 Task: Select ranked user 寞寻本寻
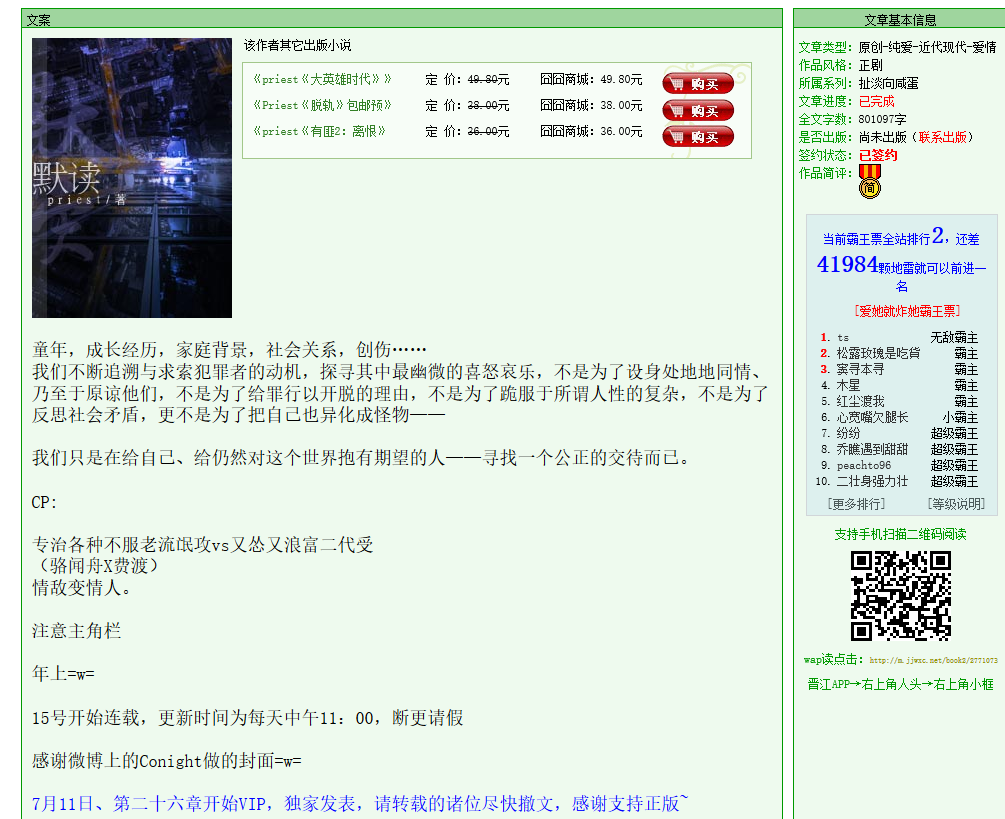tap(860, 369)
